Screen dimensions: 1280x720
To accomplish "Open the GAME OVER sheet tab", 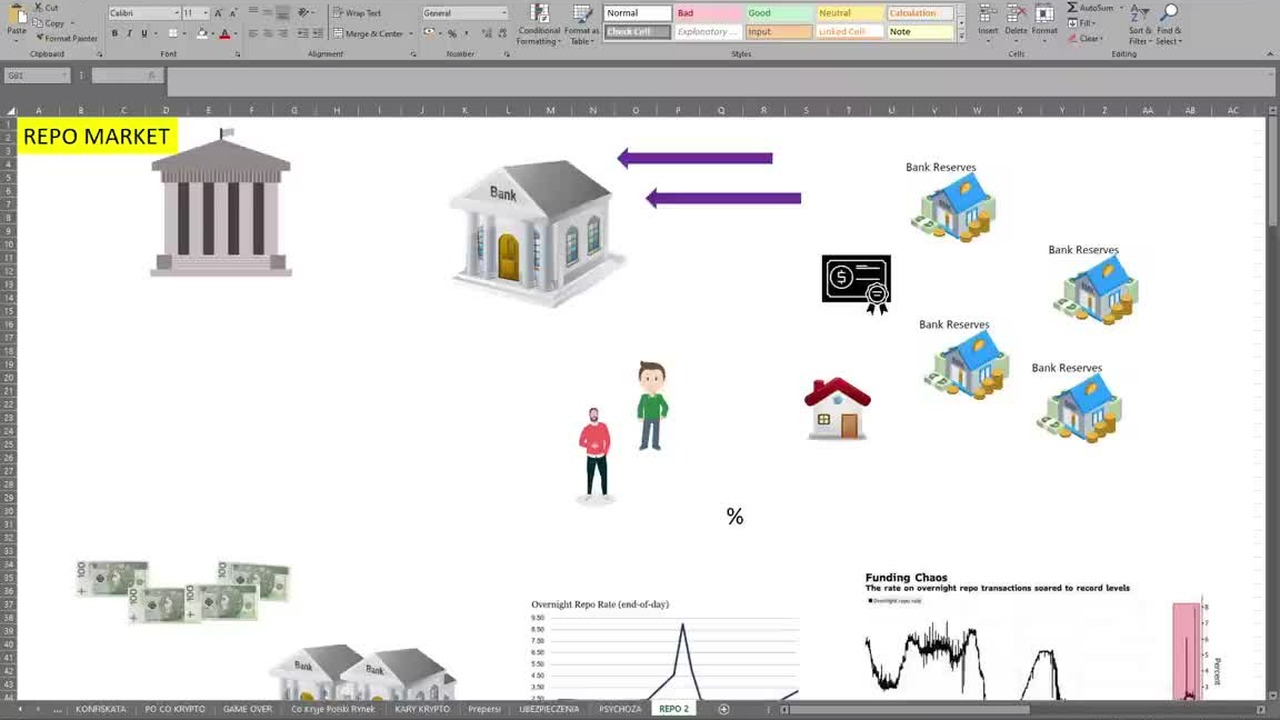I will [247, 709].
